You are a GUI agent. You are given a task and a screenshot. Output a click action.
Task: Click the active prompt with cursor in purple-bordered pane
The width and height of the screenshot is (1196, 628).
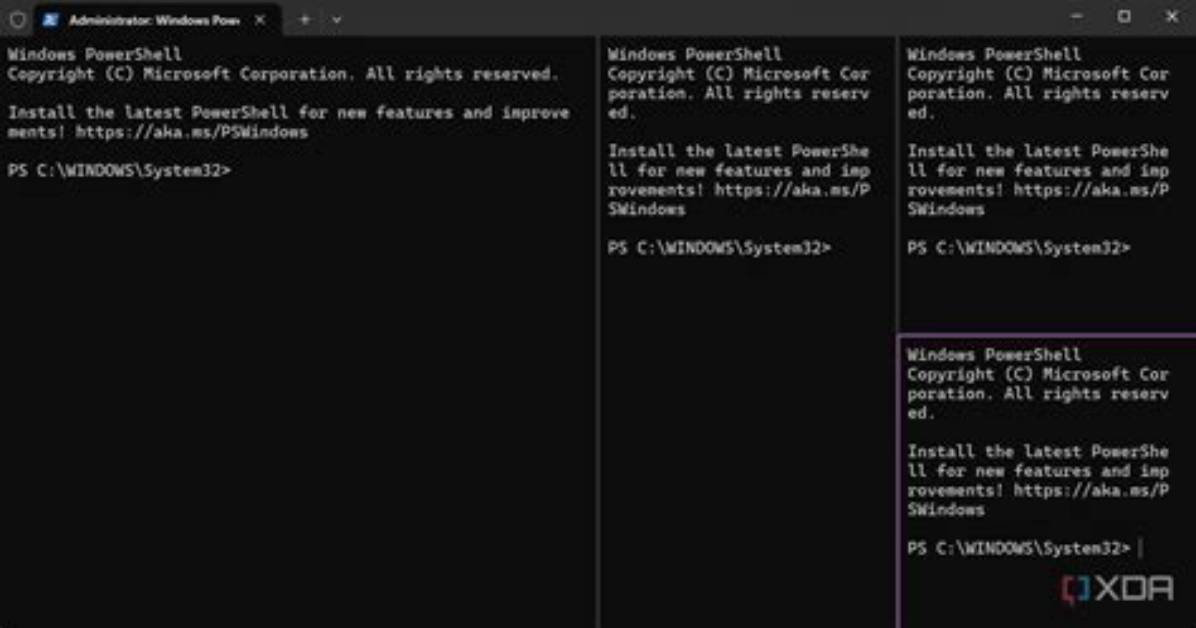click(x=1024, y=548)
